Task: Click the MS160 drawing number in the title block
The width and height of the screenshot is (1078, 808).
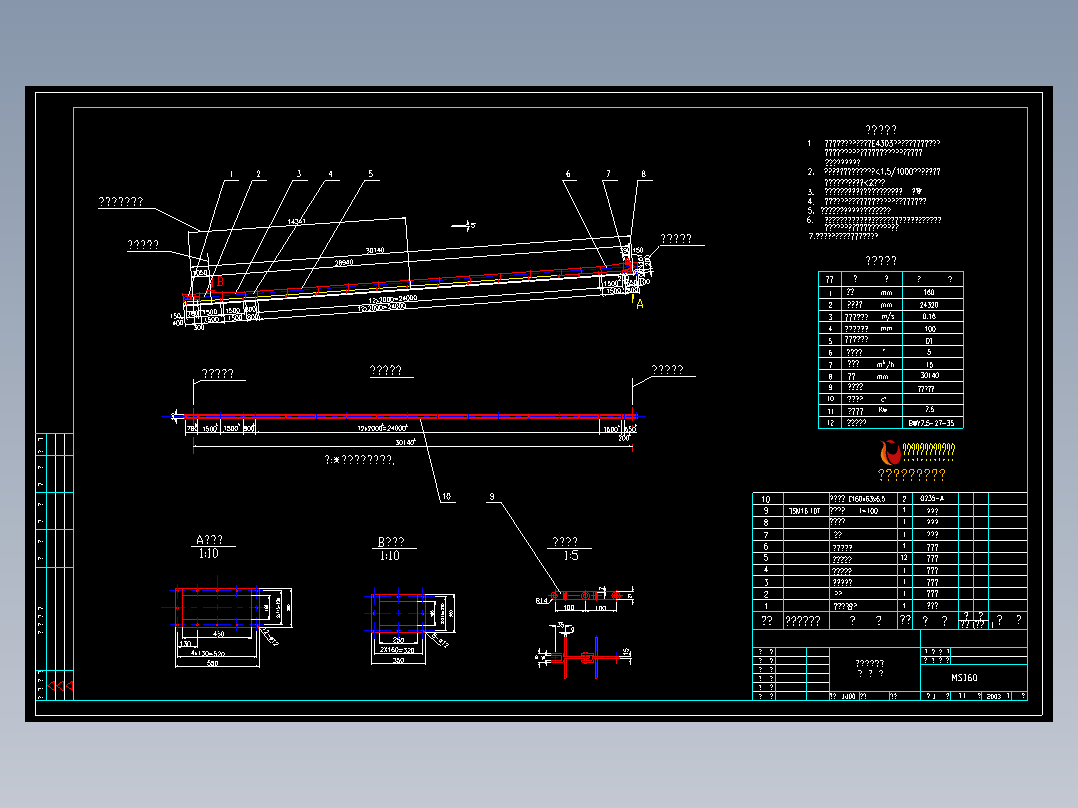Action: pos(964,678)
